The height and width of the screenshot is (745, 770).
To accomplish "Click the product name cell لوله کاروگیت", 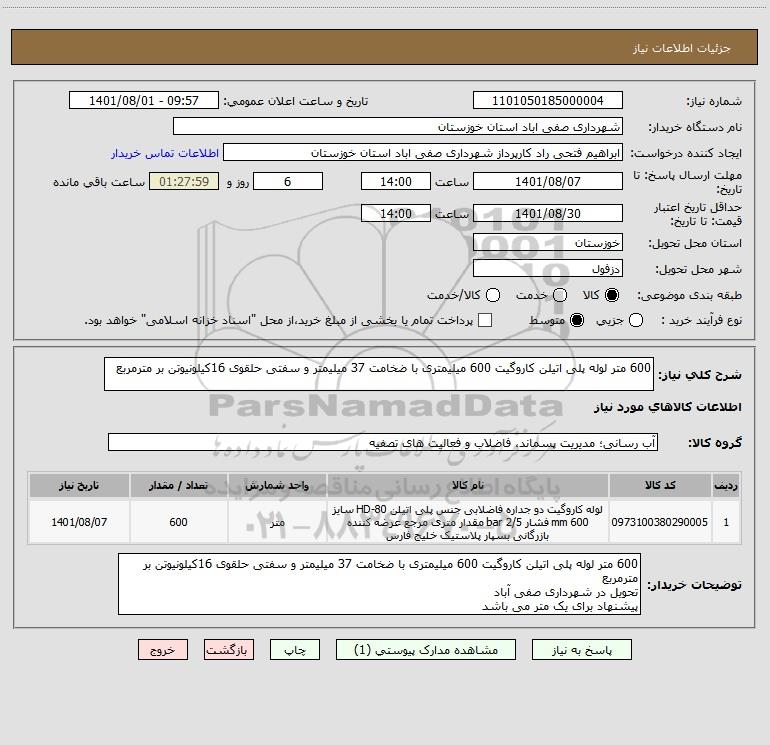I will (x=468, y=522).
